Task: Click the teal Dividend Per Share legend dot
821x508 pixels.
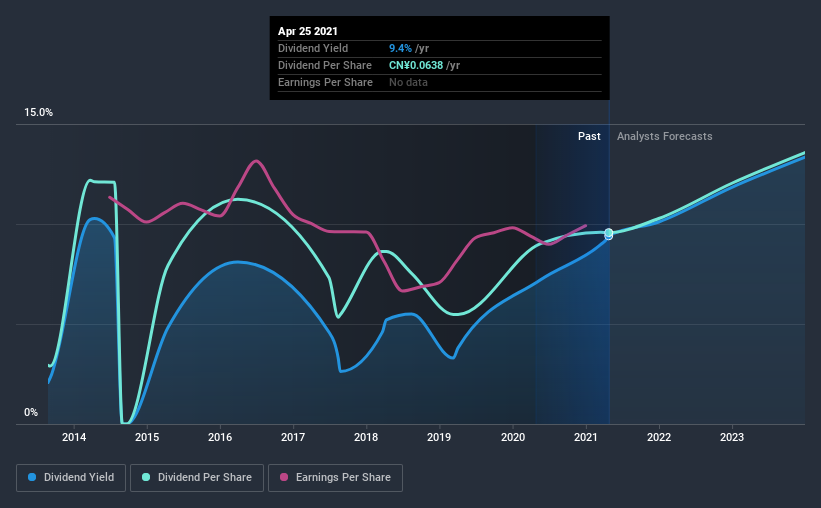Action: tap(146, 477)
